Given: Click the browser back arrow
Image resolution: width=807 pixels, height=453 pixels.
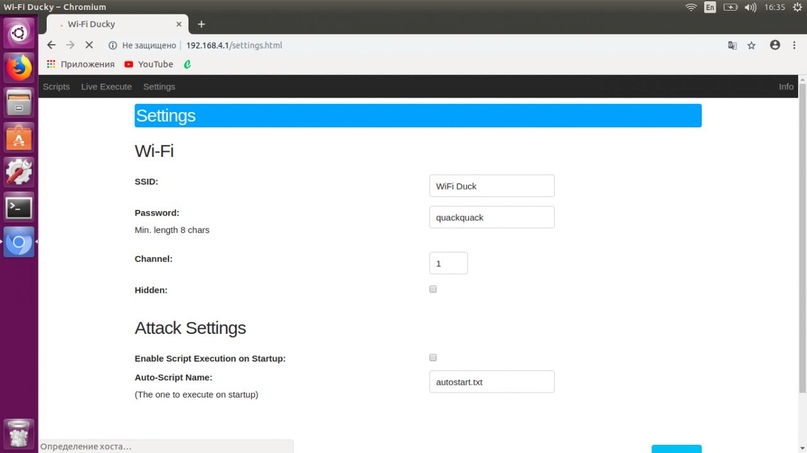Looking at the screenshot, I should pyautogui.click(x=51, y=45).
